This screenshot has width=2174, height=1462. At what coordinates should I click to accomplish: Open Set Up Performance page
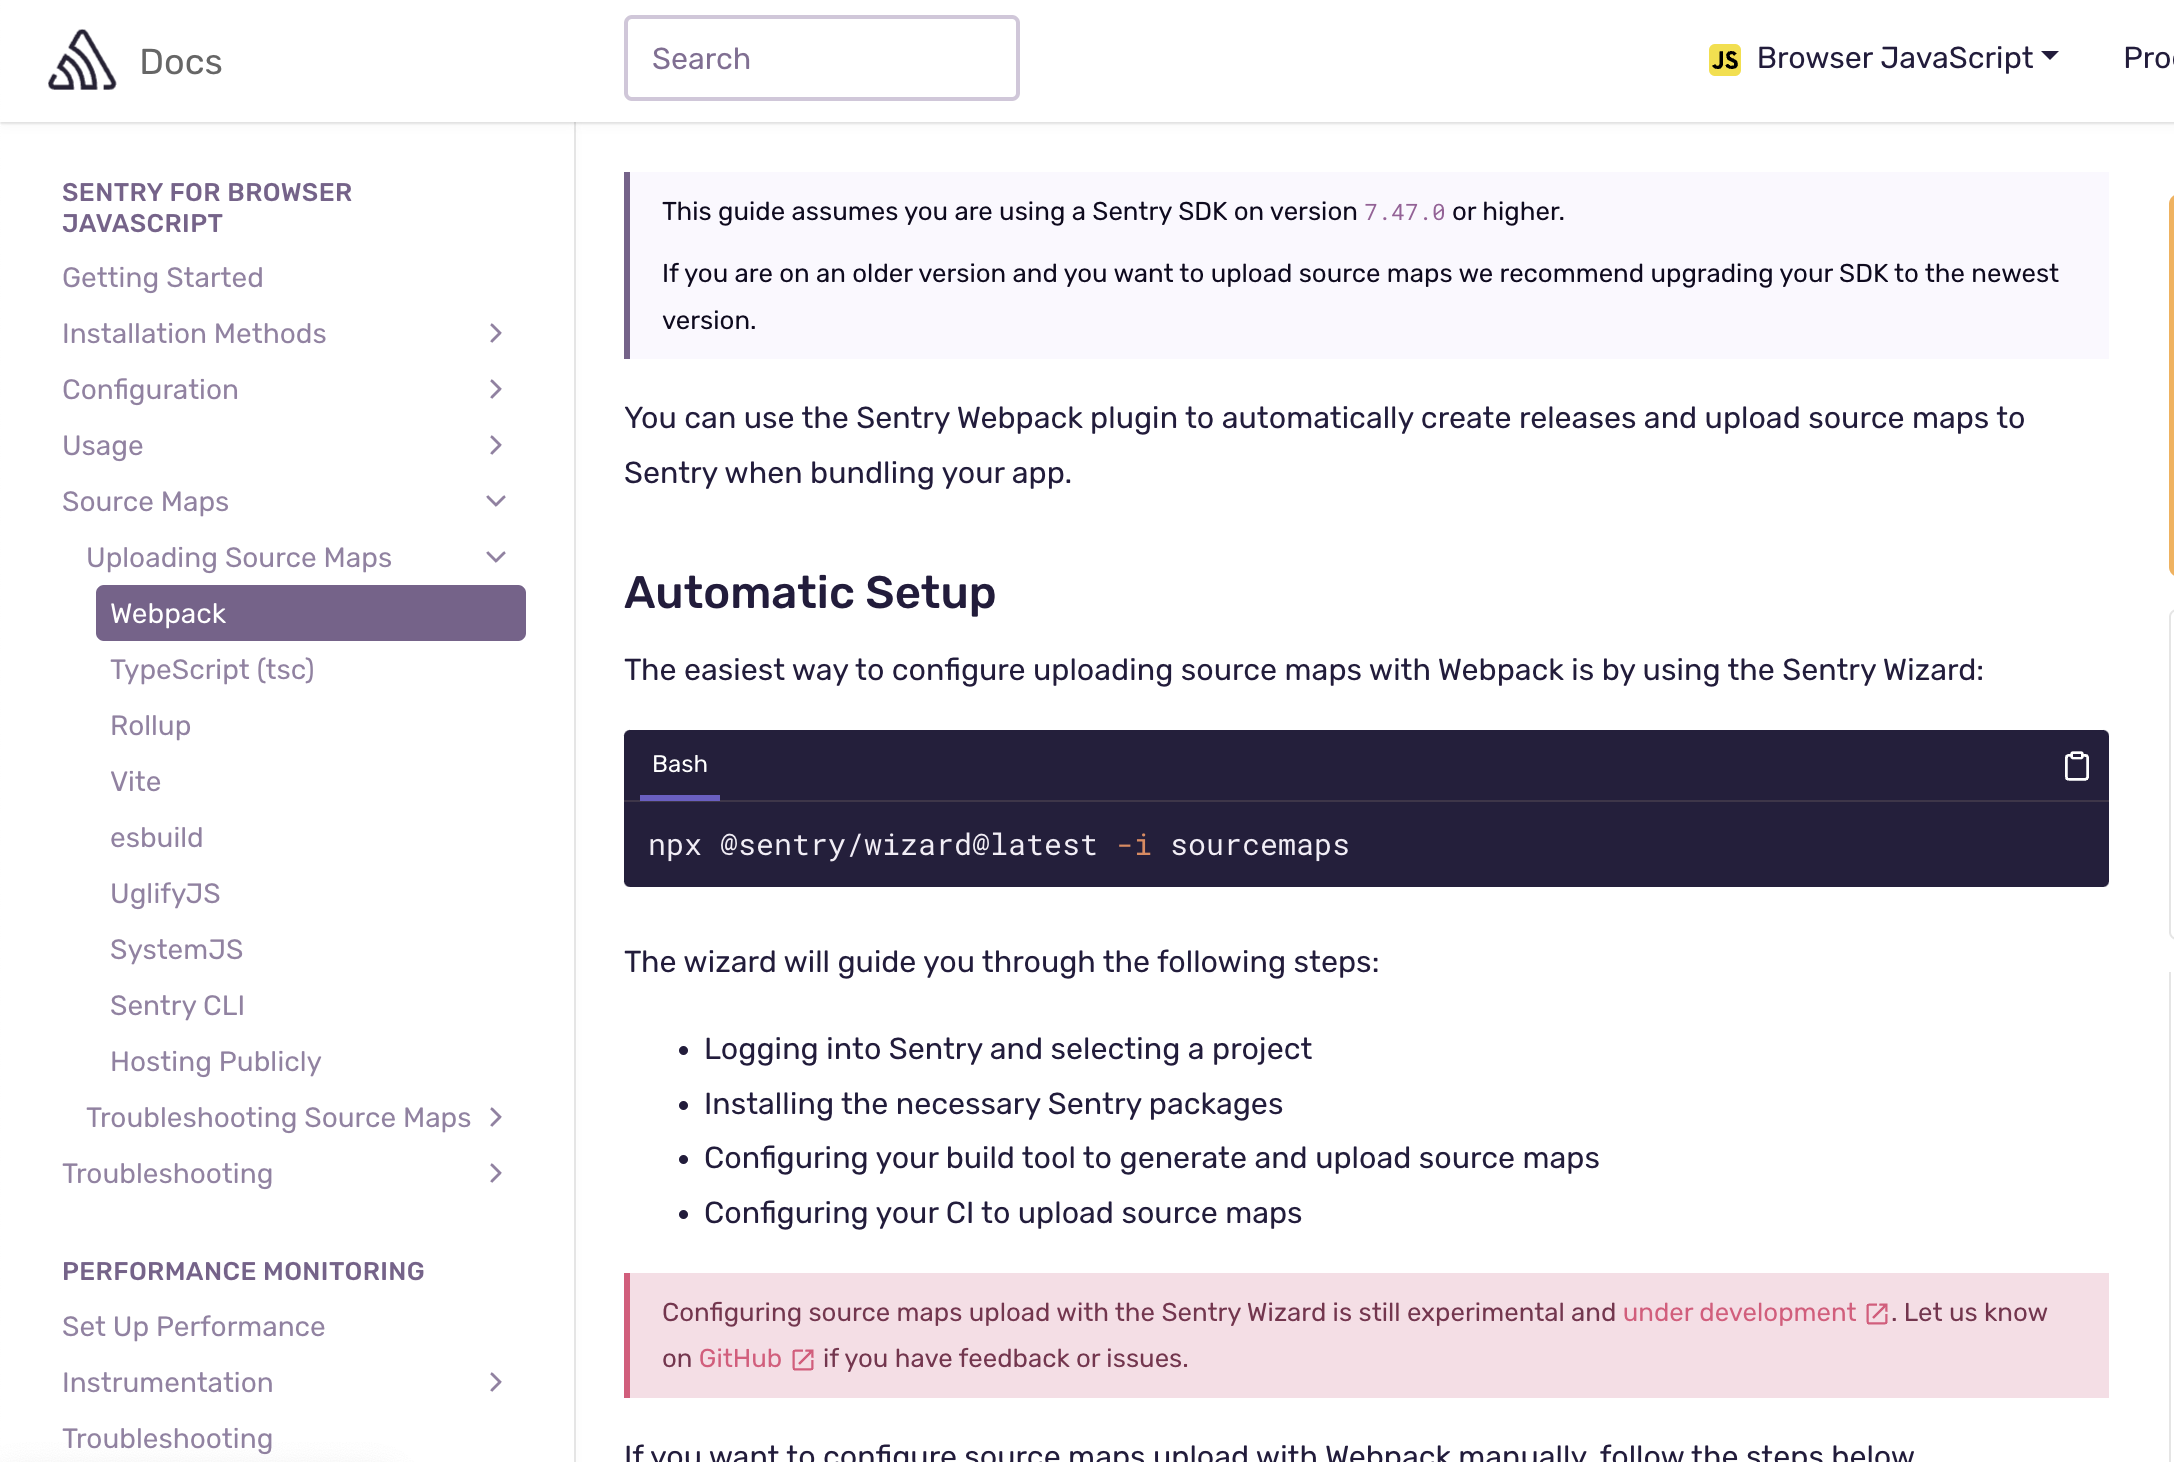193,1326
